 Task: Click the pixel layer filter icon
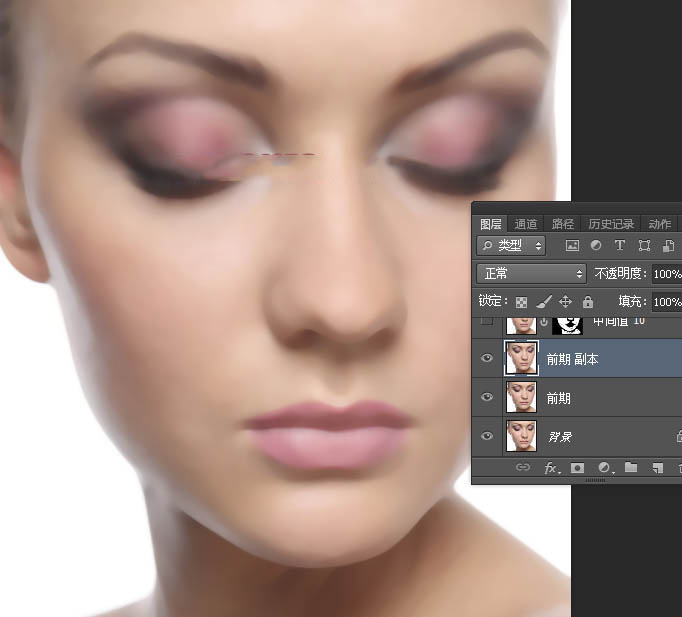pos(572,246)
